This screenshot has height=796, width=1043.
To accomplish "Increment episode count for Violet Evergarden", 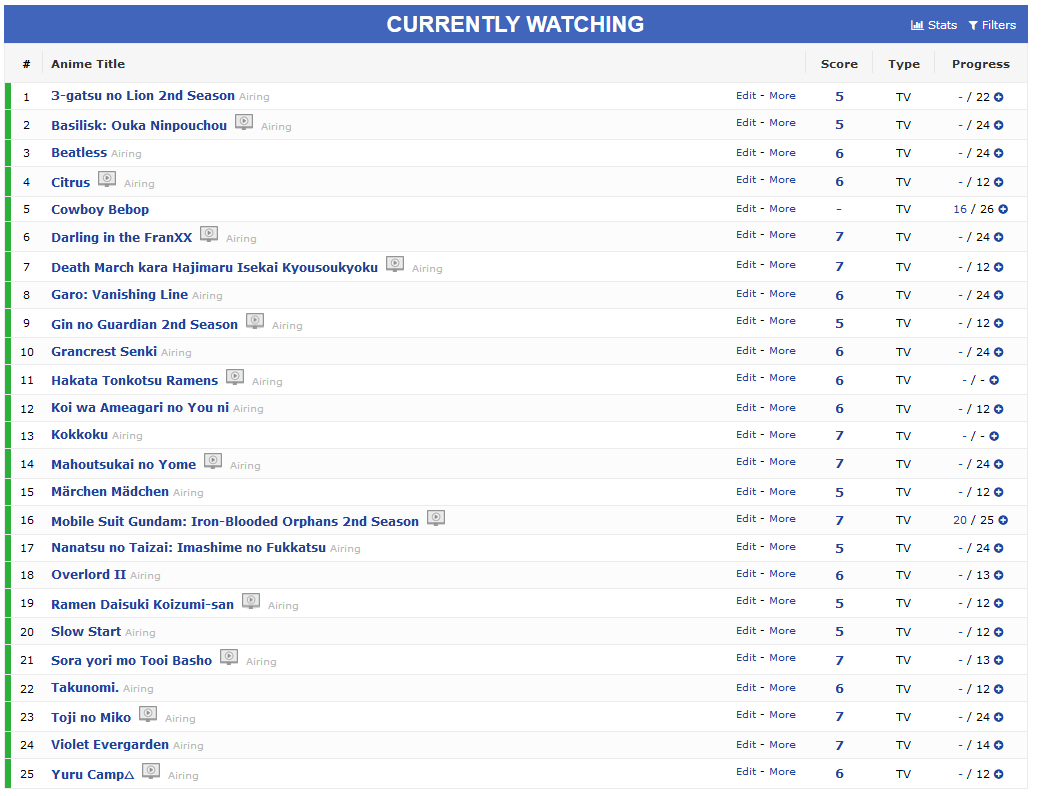I will (998, 745).
